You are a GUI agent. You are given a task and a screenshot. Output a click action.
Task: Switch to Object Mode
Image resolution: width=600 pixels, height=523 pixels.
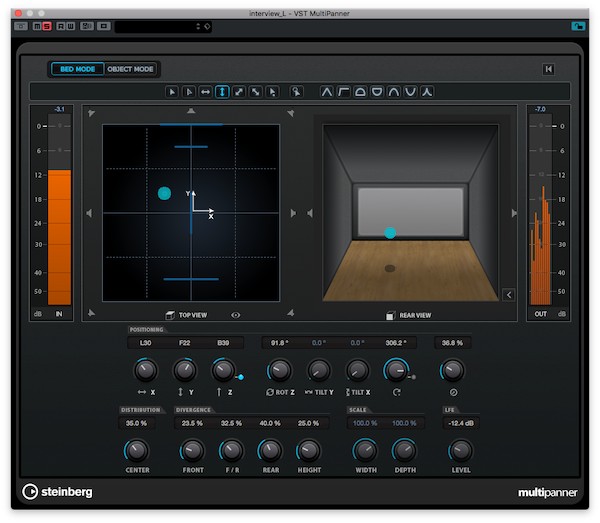click(130, 69)
